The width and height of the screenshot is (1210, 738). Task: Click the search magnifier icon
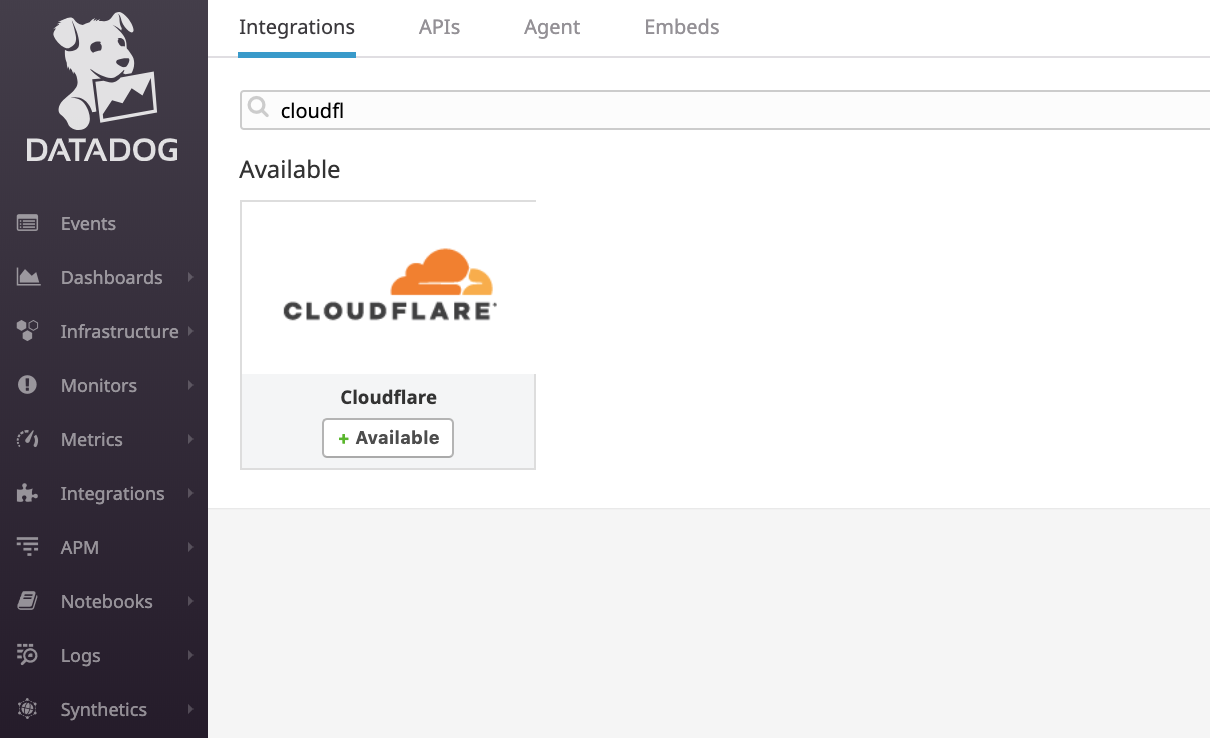(258, 110)
